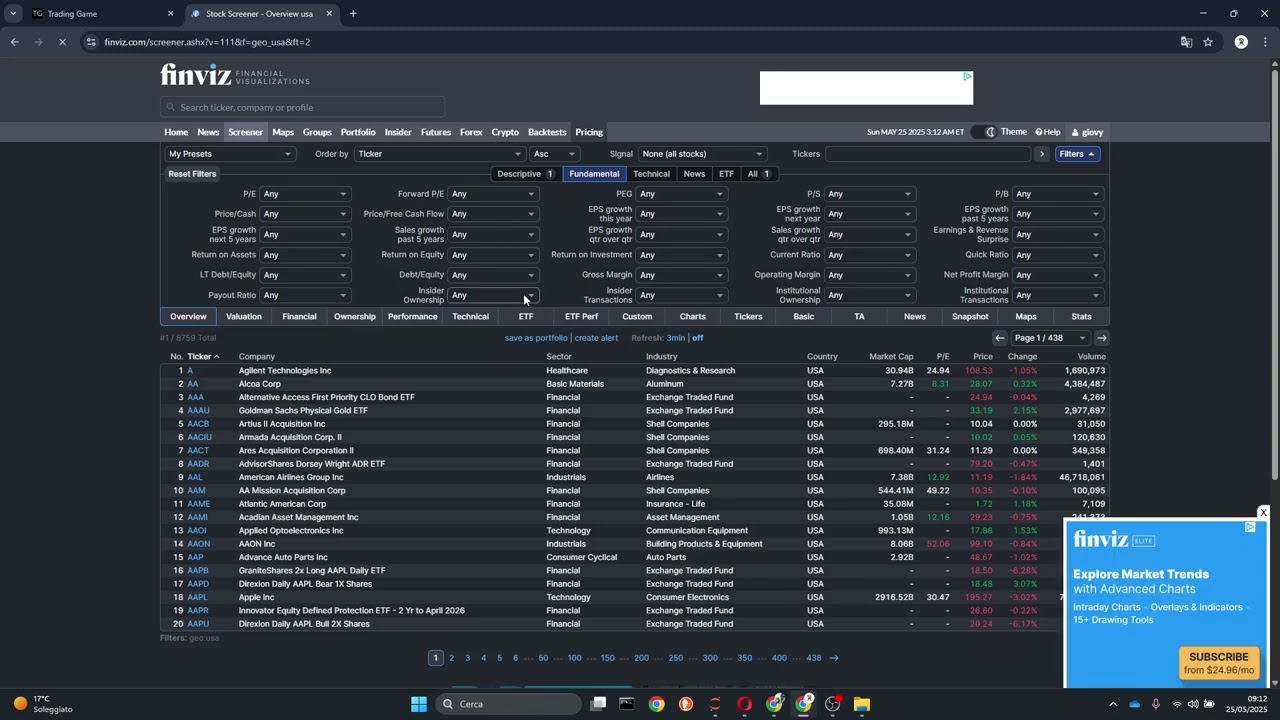The width and height of the screenshot is (1280, 720).
Task: Open the Debt/Equity filter dropdown
Action: tap(493, 275)
